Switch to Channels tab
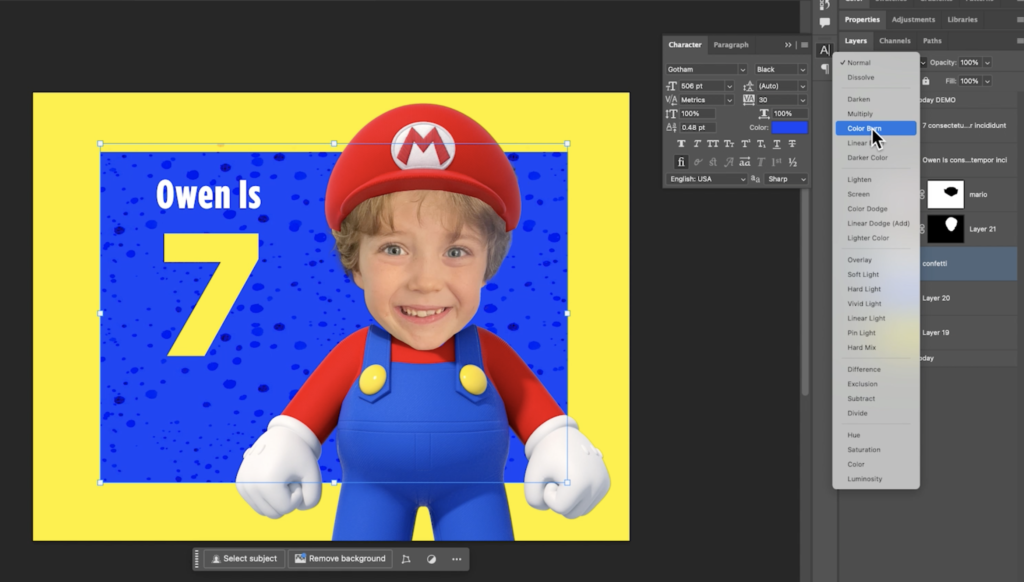This screenshot has height=582, width=1024. 895,40
